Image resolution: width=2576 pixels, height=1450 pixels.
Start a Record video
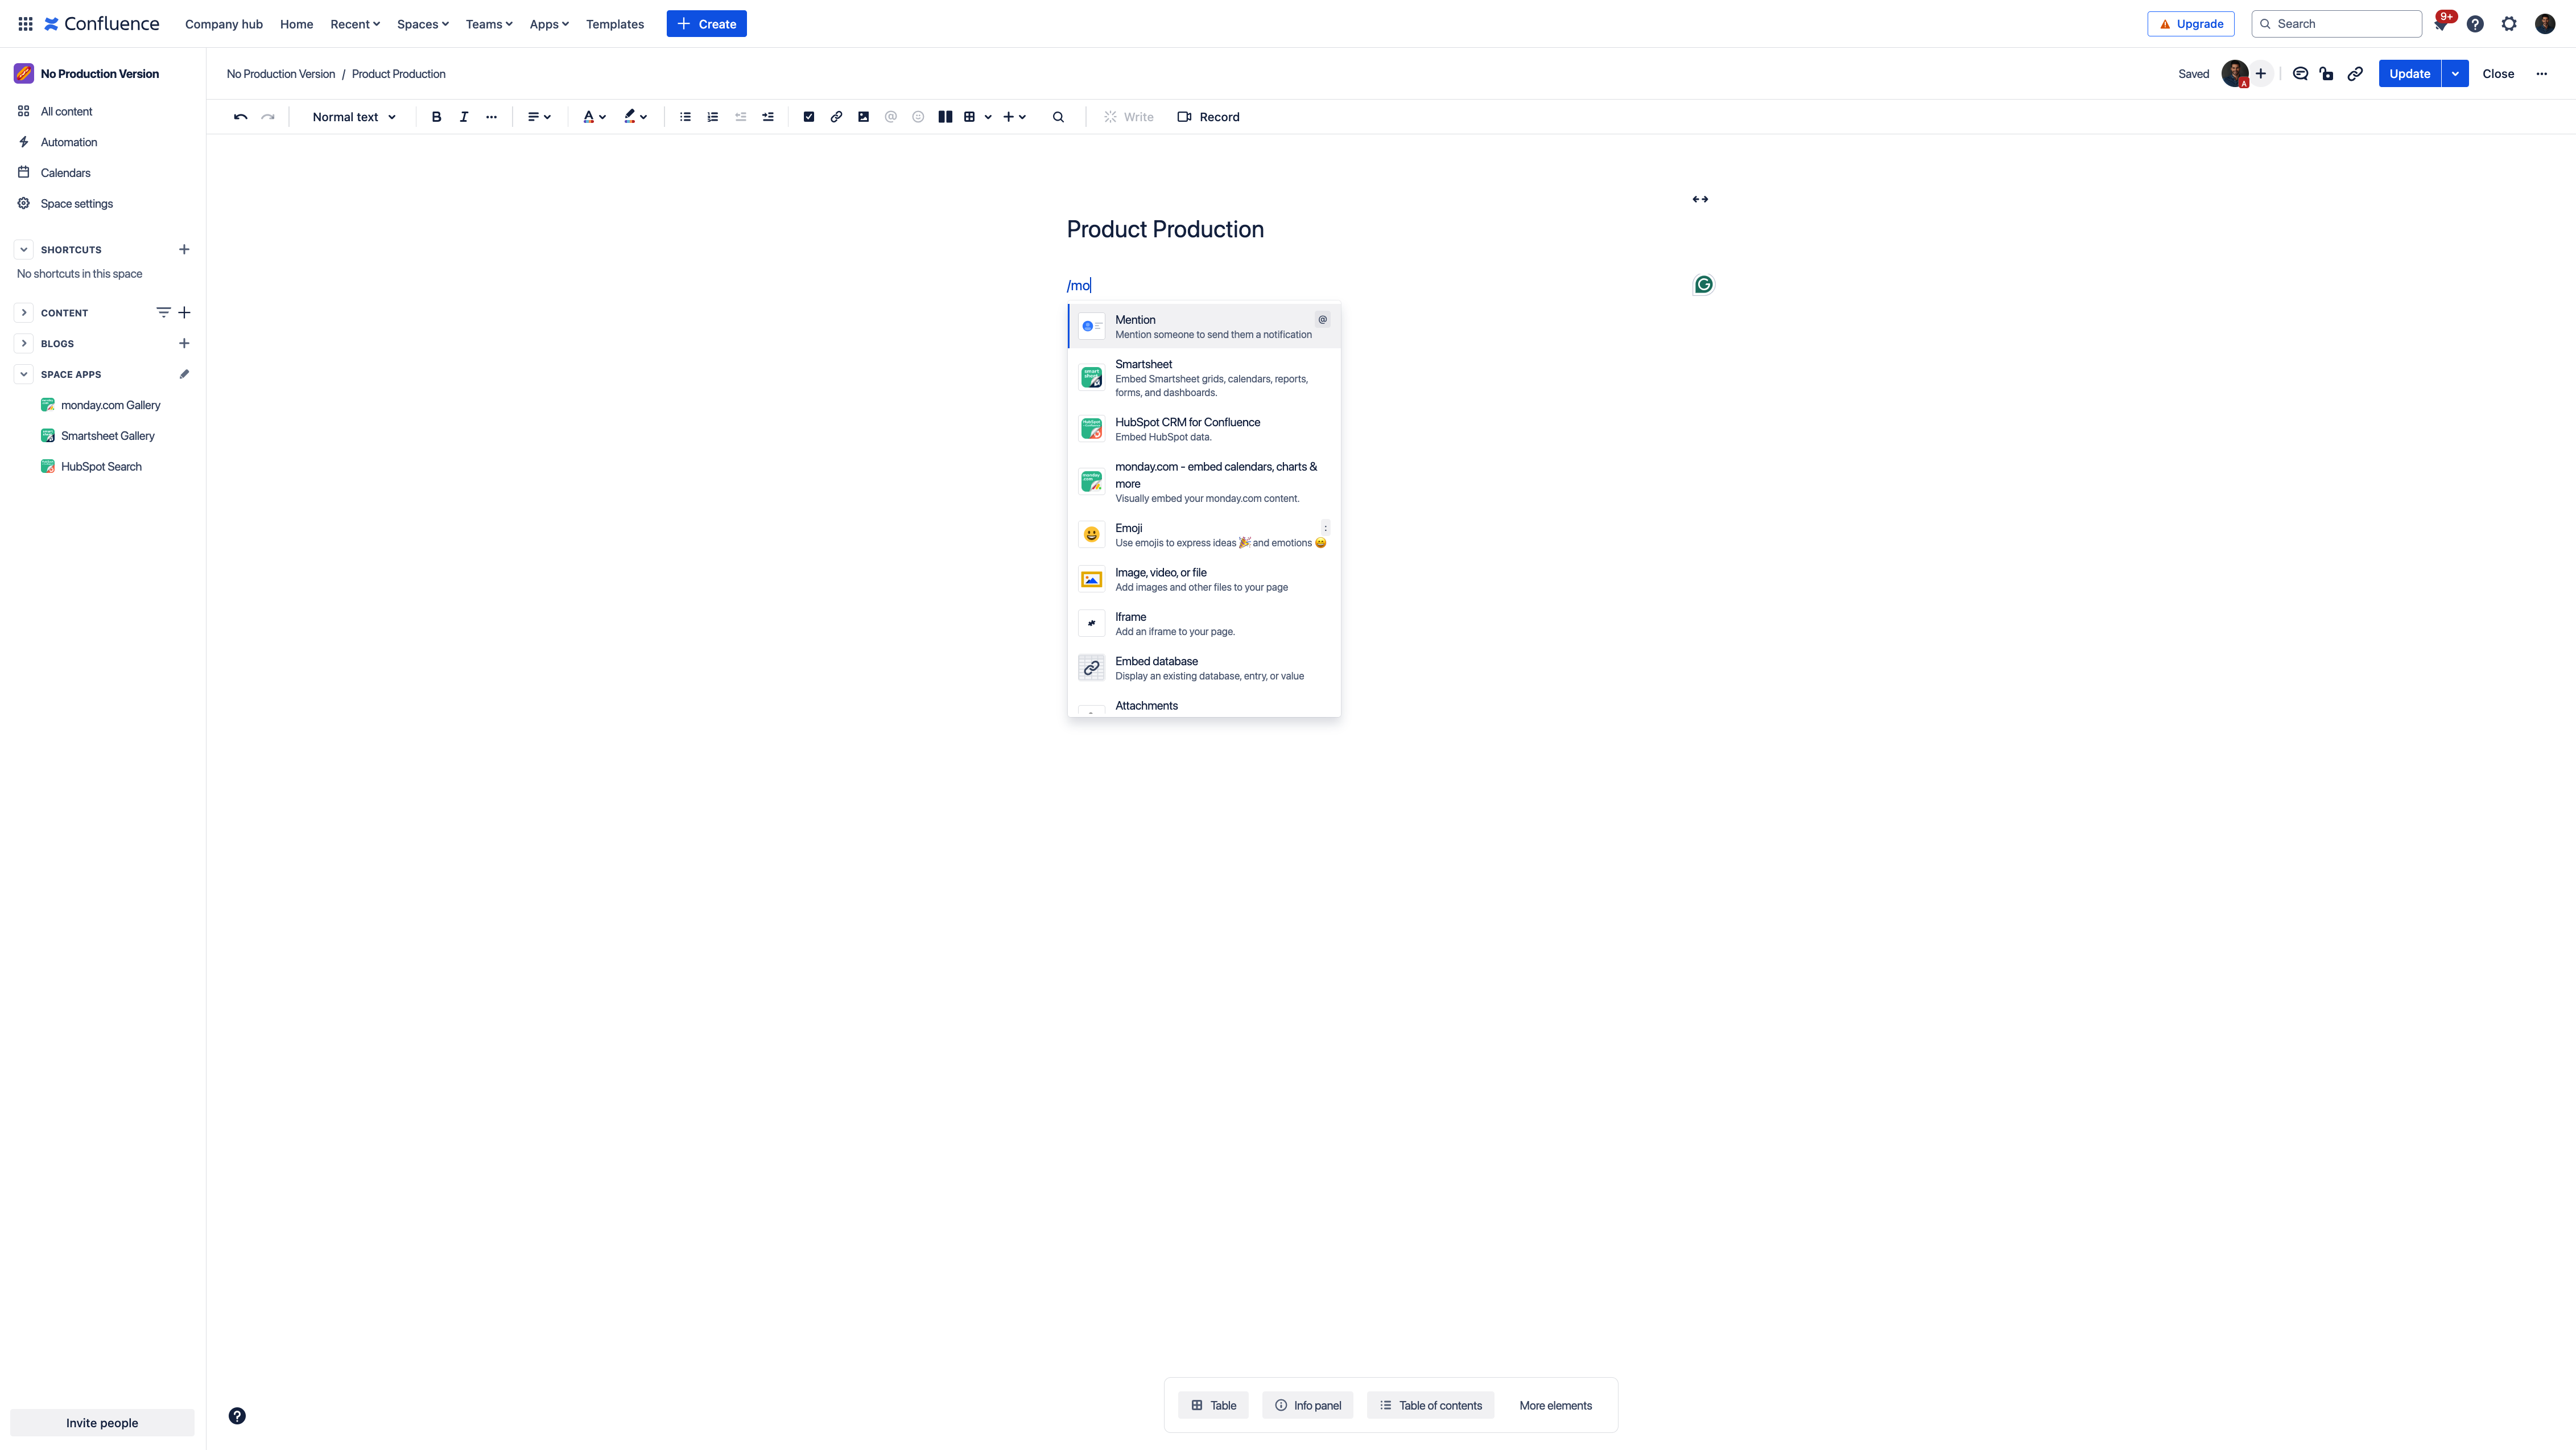(x=1208, y=117)
